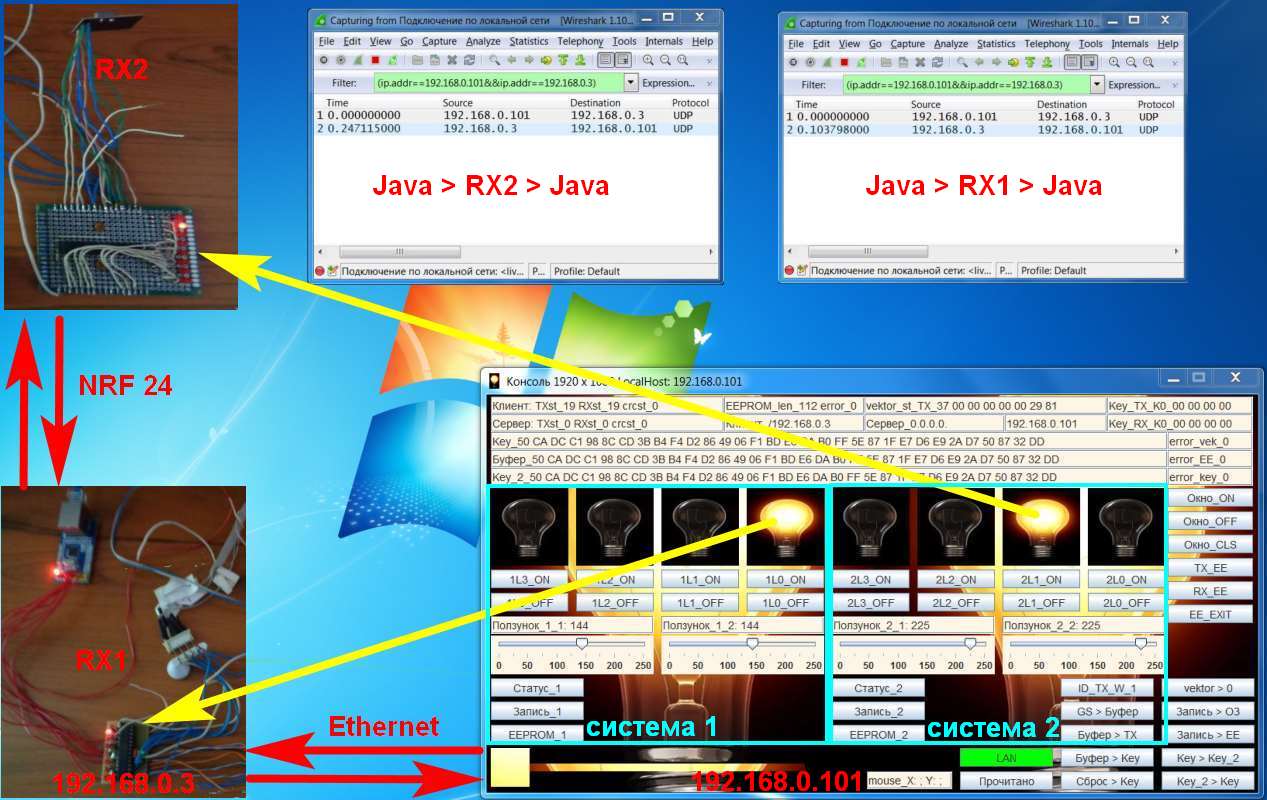
Task: Open filter history dropdown in left Wireshark
Action: click(631, 83)
